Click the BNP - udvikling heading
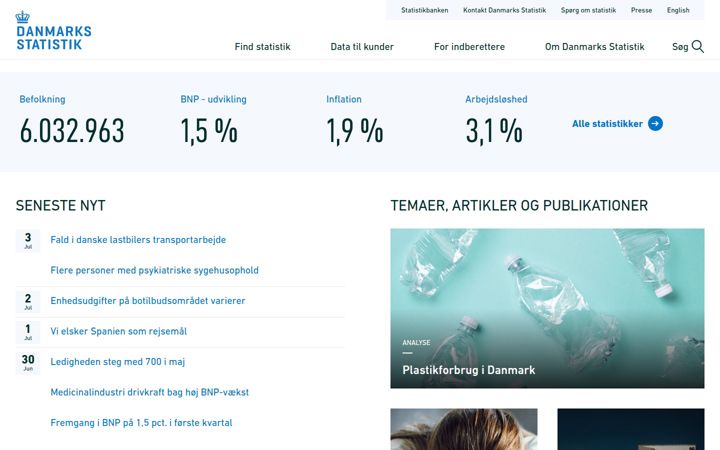Screen dimensions: 720x450 pos(214,99)
